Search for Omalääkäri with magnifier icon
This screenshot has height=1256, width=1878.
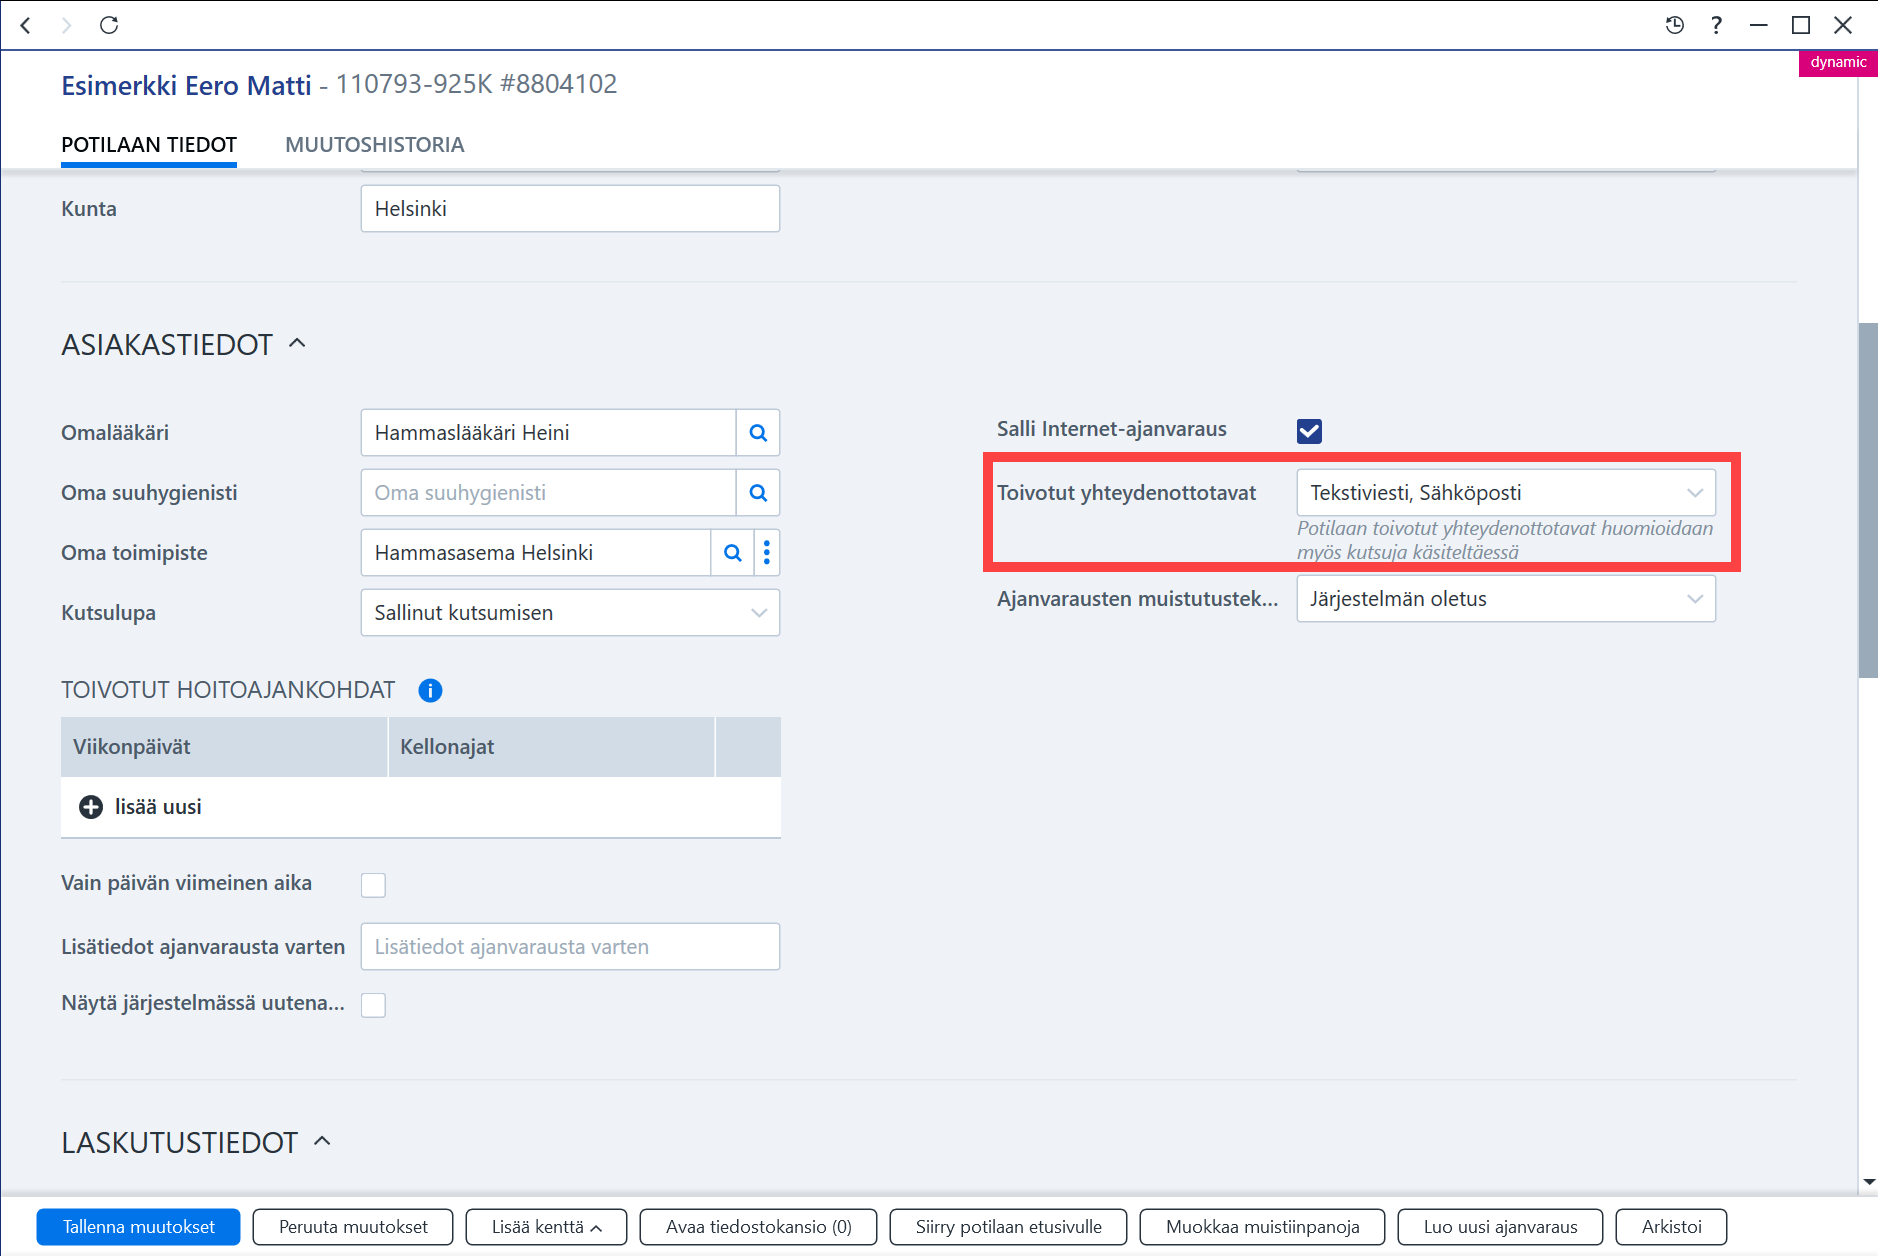(758, 433)
